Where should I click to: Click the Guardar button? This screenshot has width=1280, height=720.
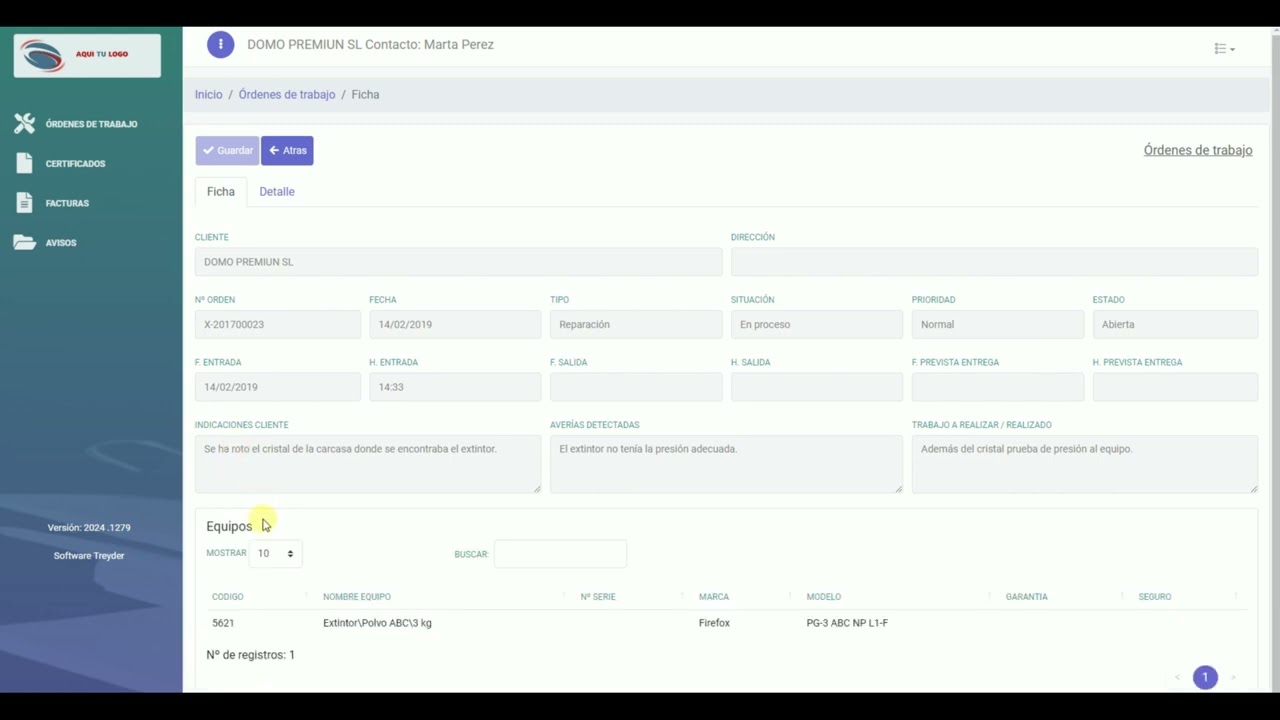coord(227,150)
